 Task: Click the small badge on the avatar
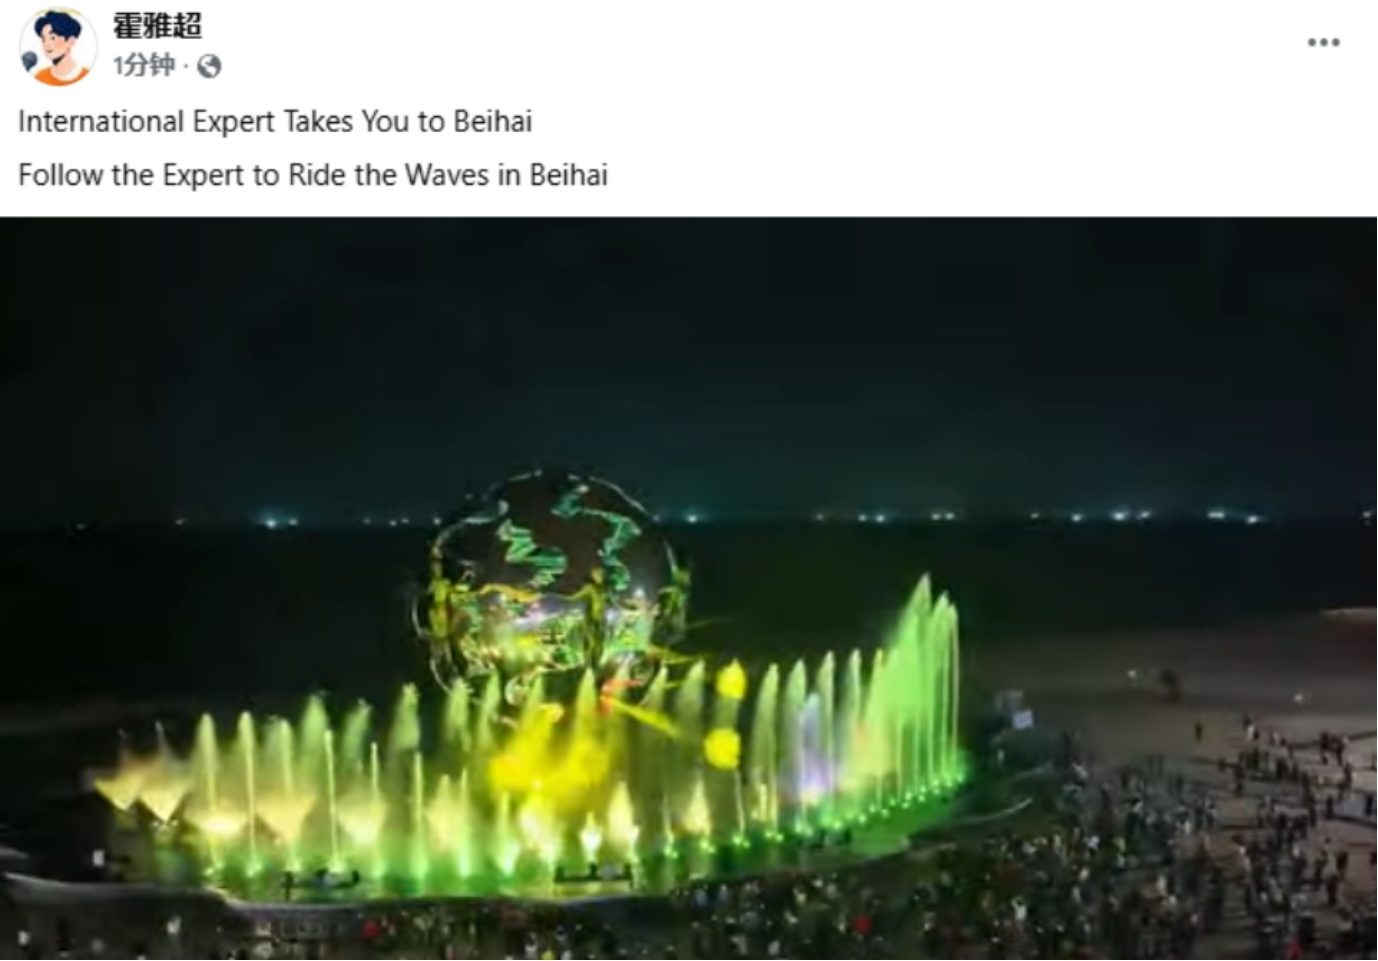(28, 63)
